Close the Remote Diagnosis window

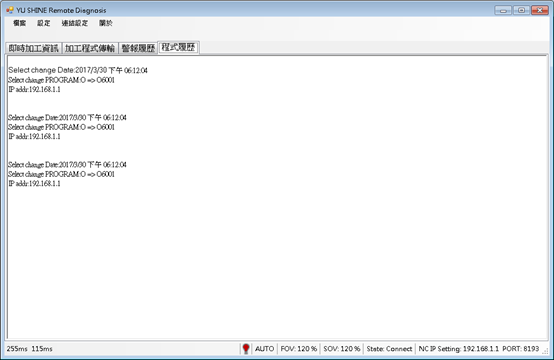coord(540,10)
